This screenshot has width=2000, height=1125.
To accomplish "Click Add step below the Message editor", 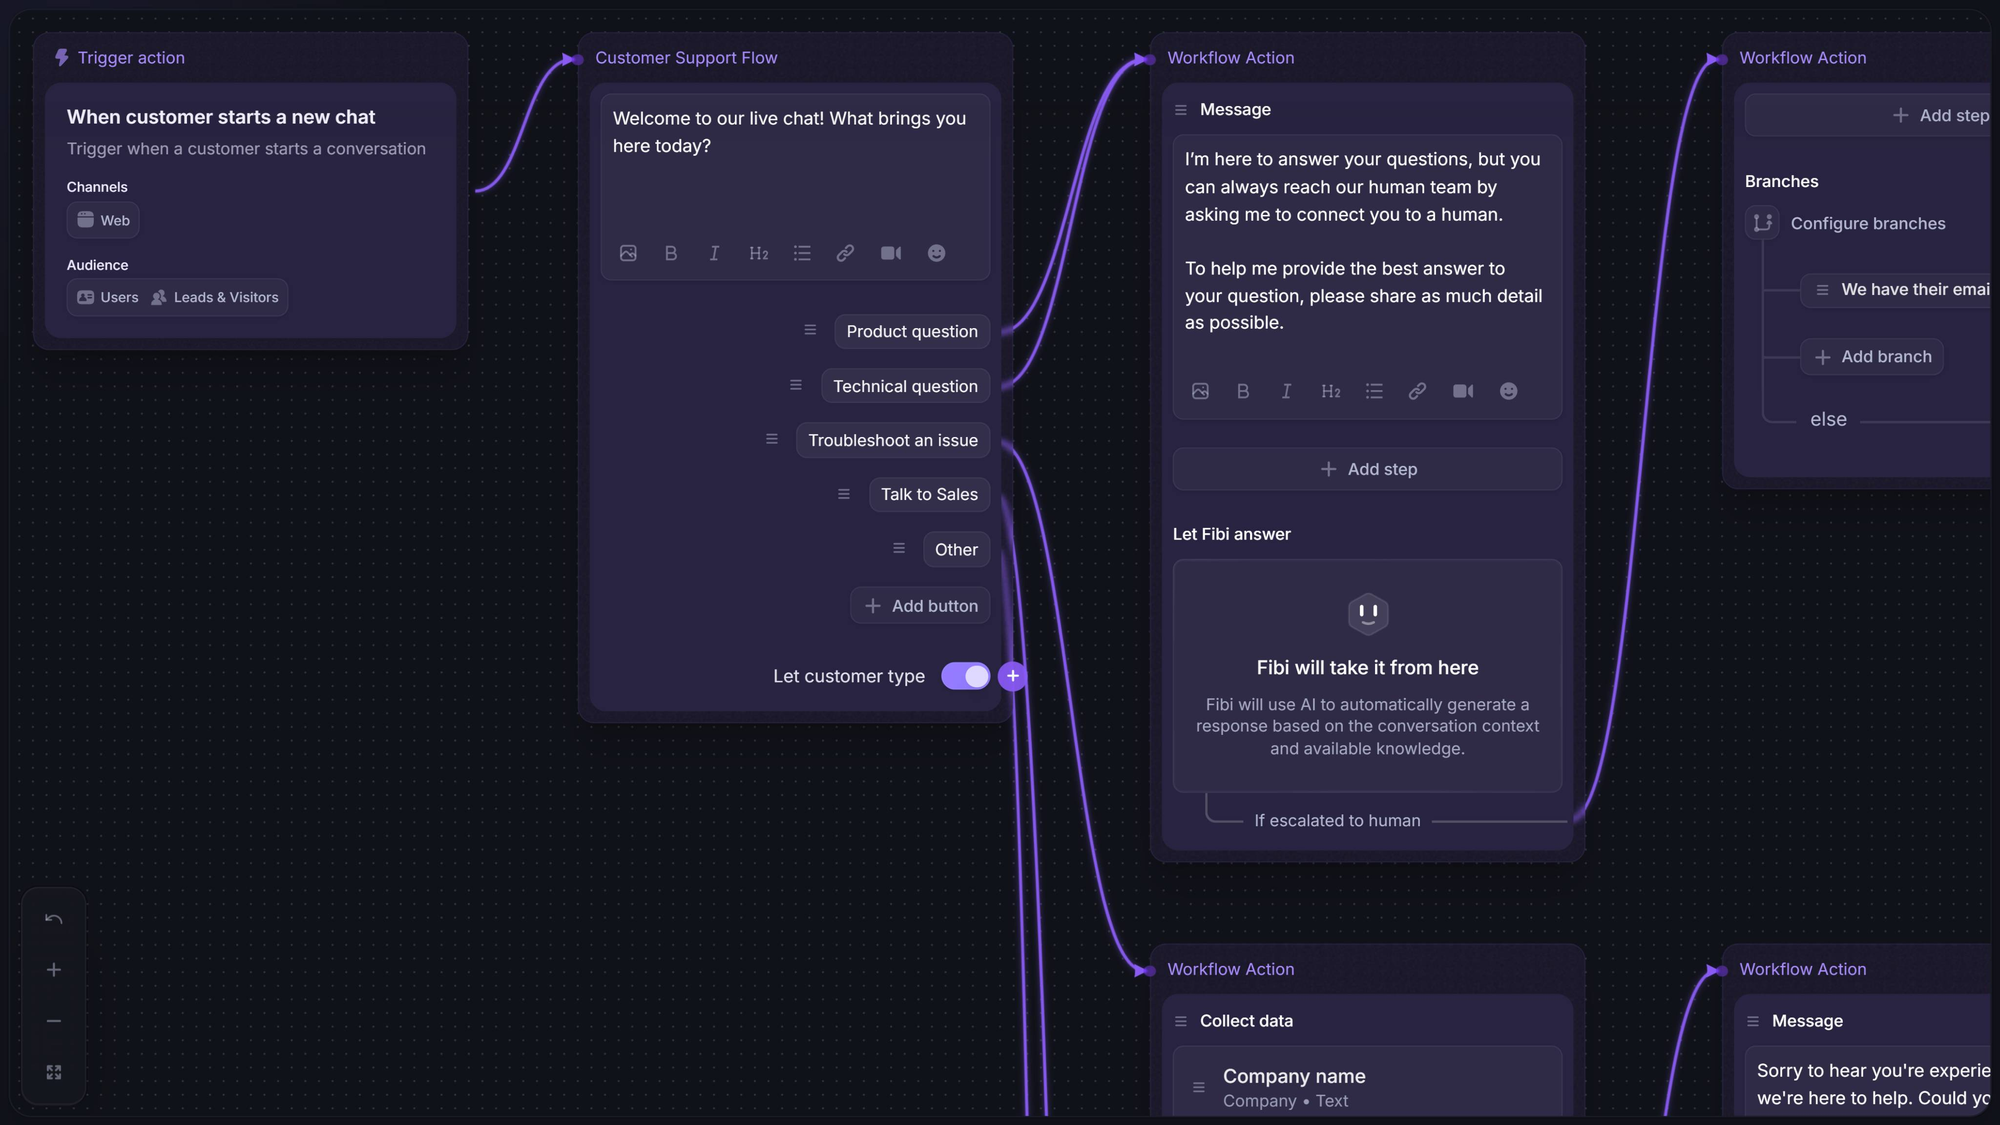I will [1367, 469].
